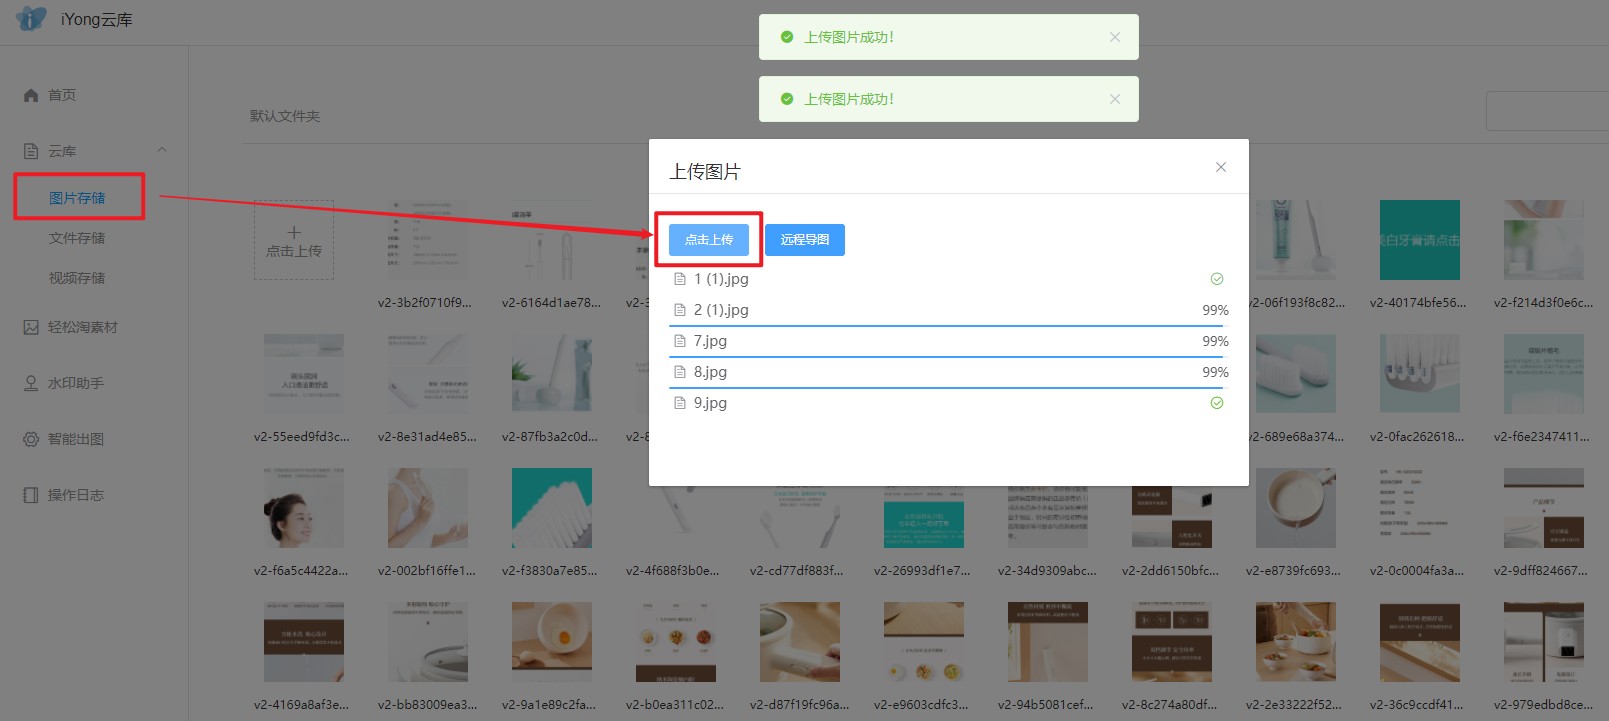Click the 轻松淘素材 image icon
The image size is (1609, 721).
click(x=31, y=327)
